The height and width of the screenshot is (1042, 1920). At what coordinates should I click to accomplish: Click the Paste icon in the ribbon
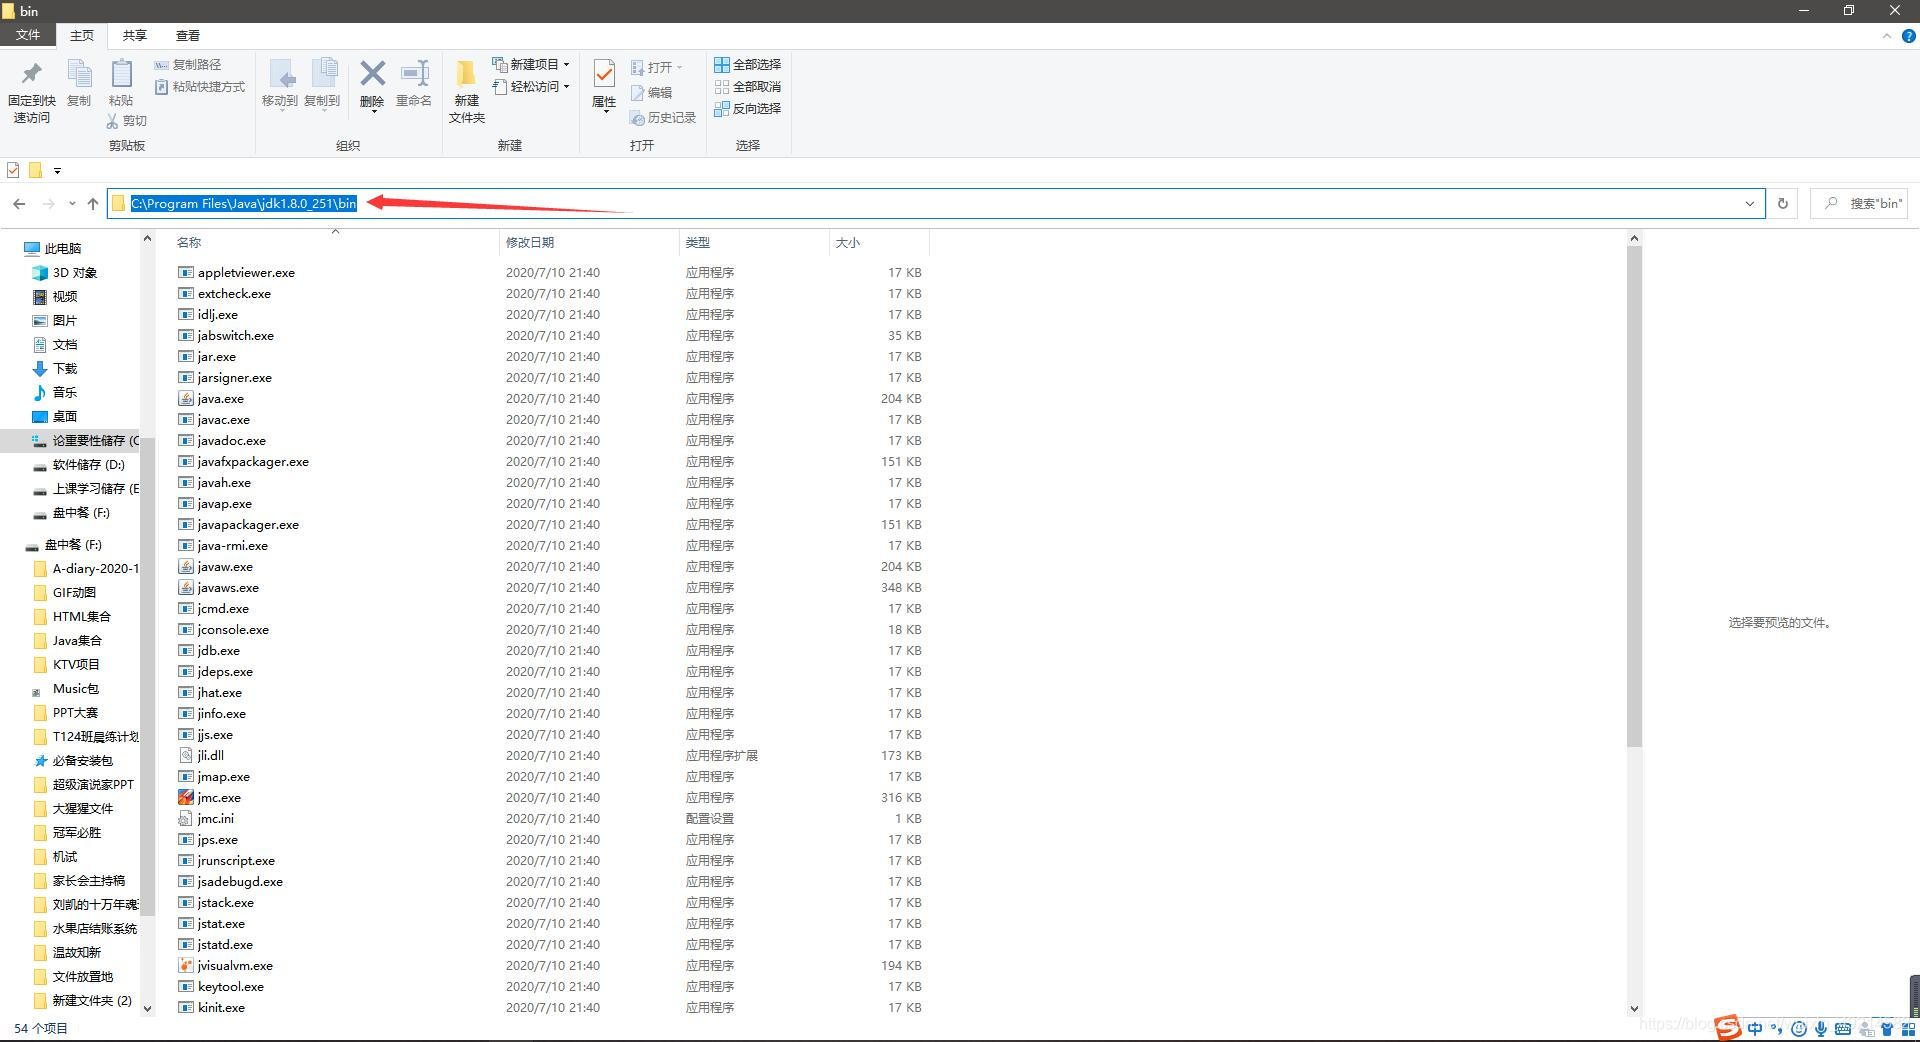point(121,75)
